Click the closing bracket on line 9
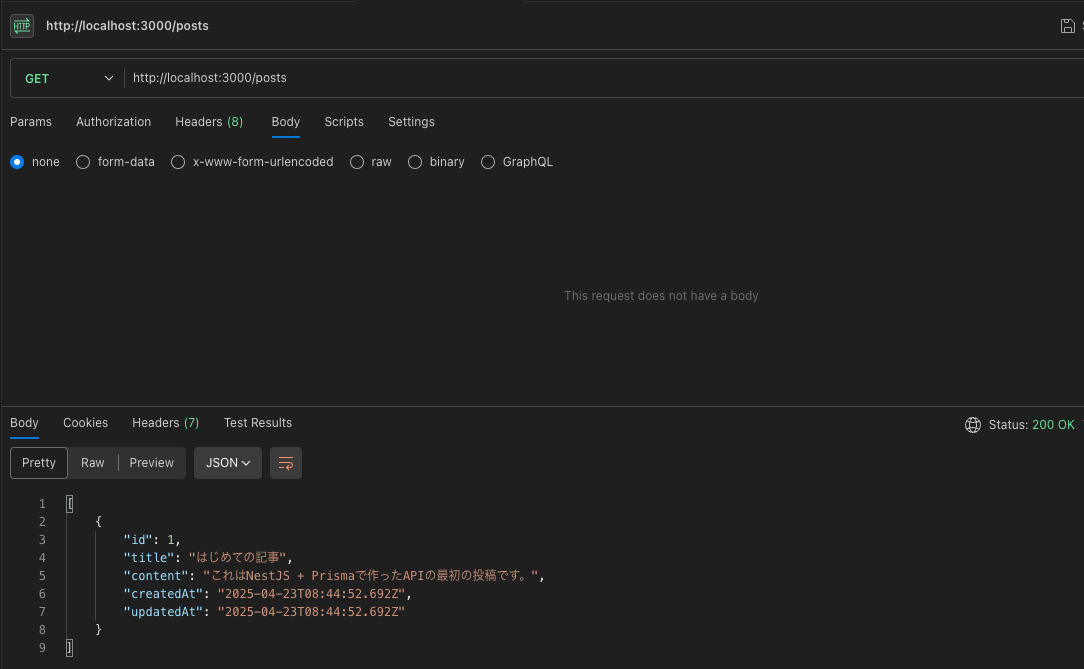The height and width of the screenshot is (669, 1084). 69,648
